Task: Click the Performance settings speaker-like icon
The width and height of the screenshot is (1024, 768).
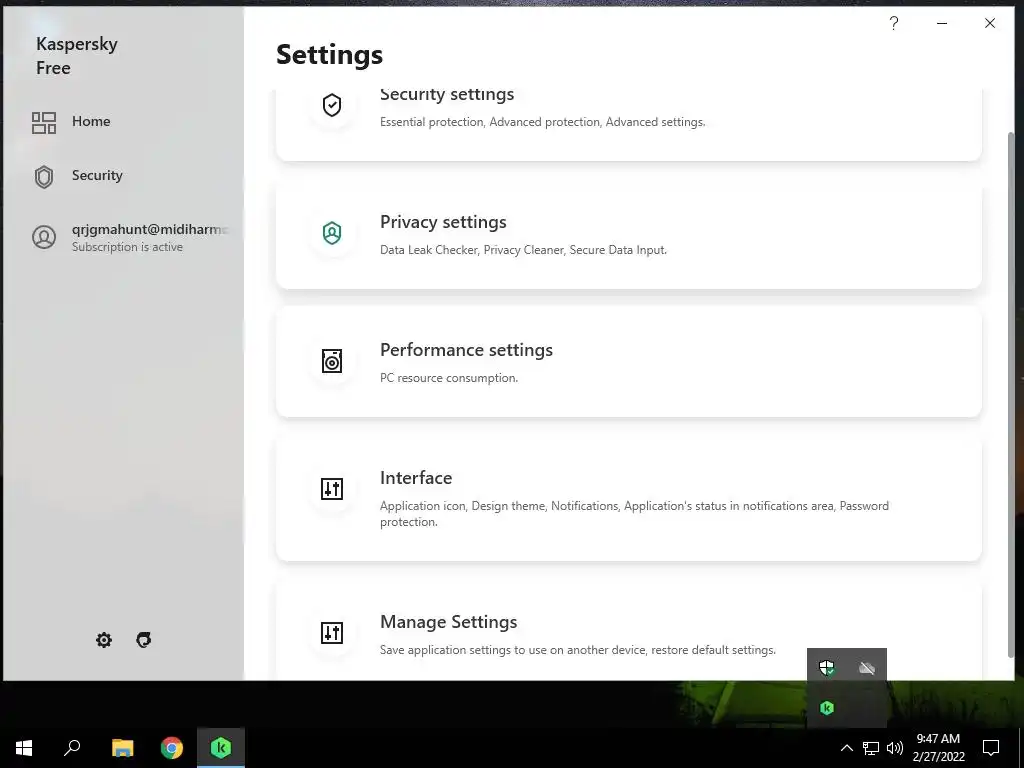Action: [x=332, y=360]
